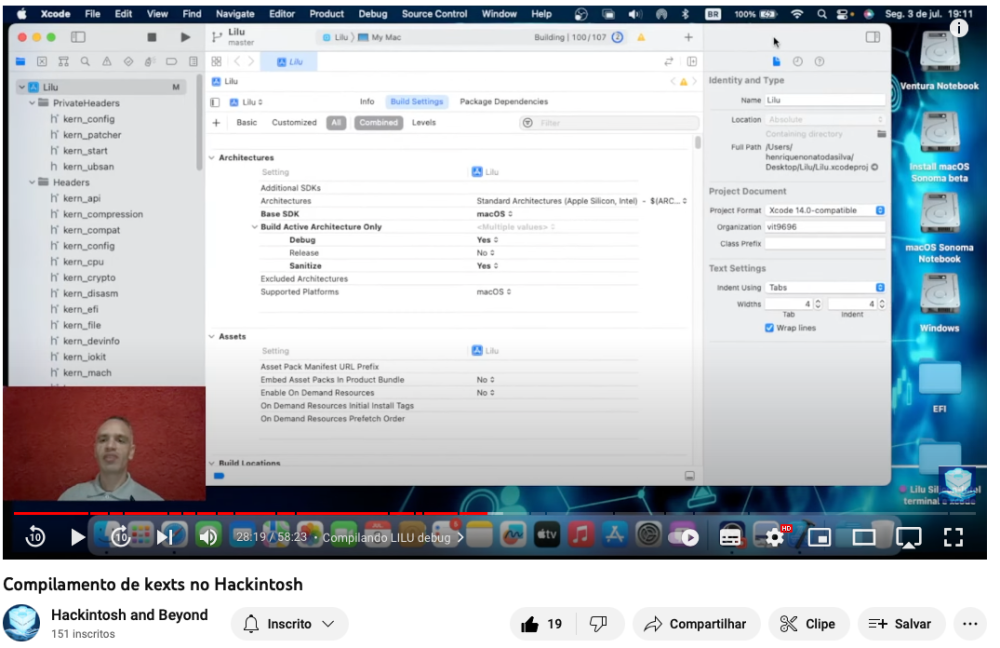1000x648 pixels.
Task: Switch to the Package Dependencies tab
Action: tap(504, 101)
